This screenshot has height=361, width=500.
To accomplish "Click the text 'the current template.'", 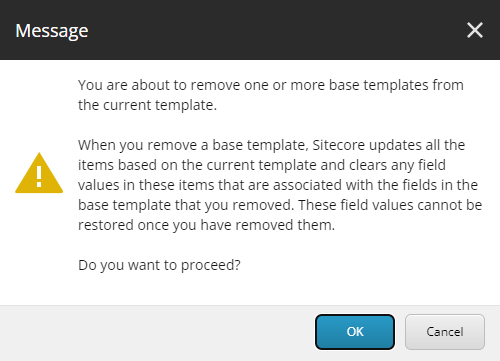I will coord(147,105).
